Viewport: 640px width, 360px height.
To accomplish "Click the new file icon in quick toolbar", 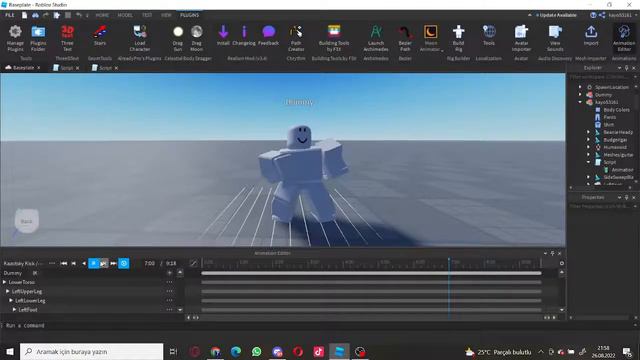I will point(24,15).
